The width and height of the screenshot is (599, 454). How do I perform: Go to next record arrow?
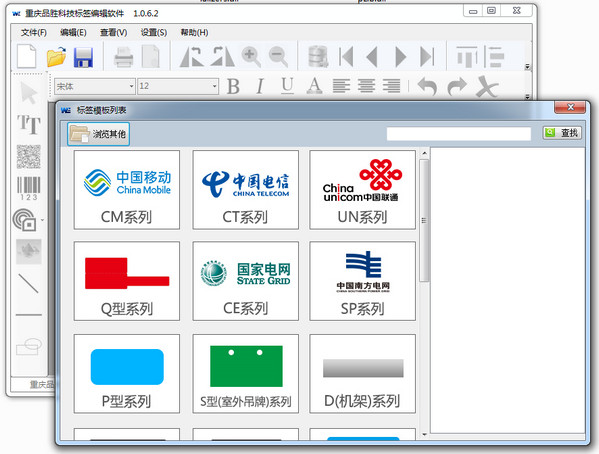400,57
